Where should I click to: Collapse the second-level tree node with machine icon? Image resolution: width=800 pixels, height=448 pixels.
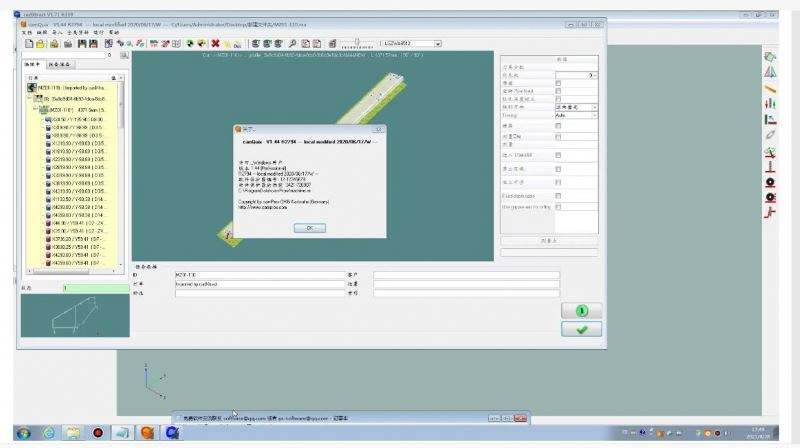click(30, 98)
